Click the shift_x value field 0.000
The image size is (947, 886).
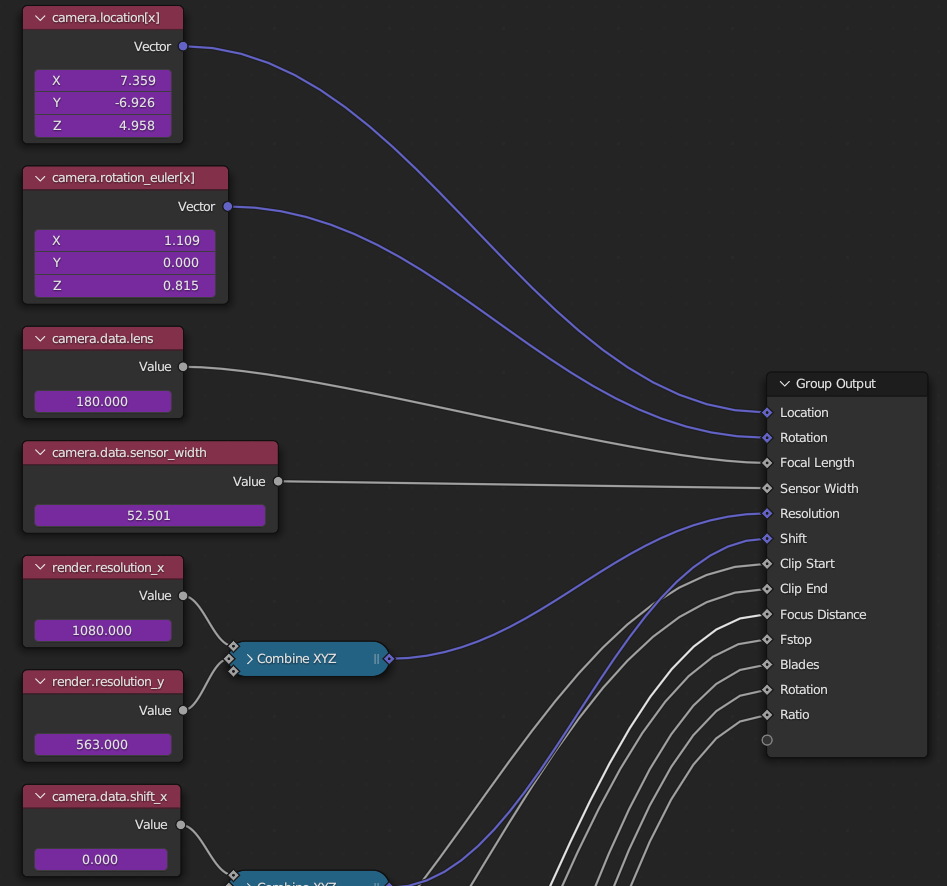101,859
